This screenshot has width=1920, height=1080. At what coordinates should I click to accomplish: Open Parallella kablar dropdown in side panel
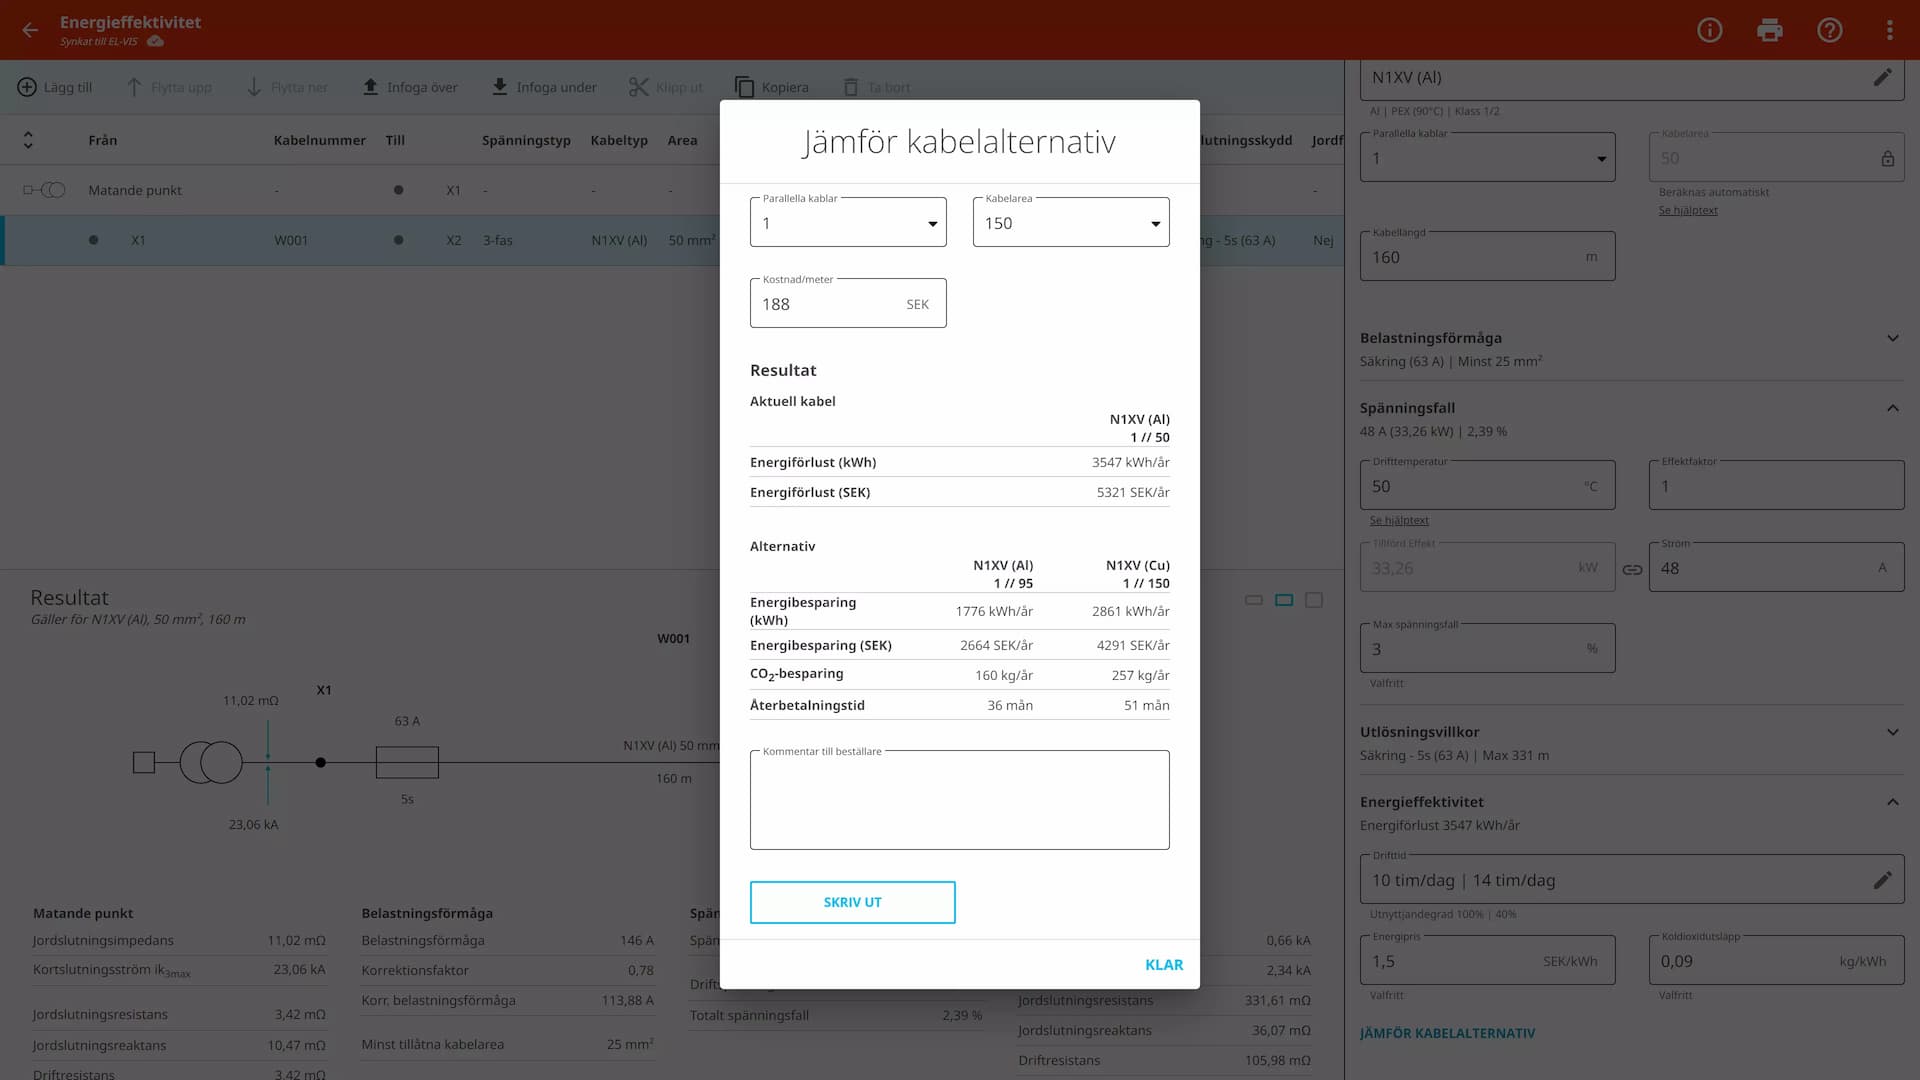(x=1487, y=157)
